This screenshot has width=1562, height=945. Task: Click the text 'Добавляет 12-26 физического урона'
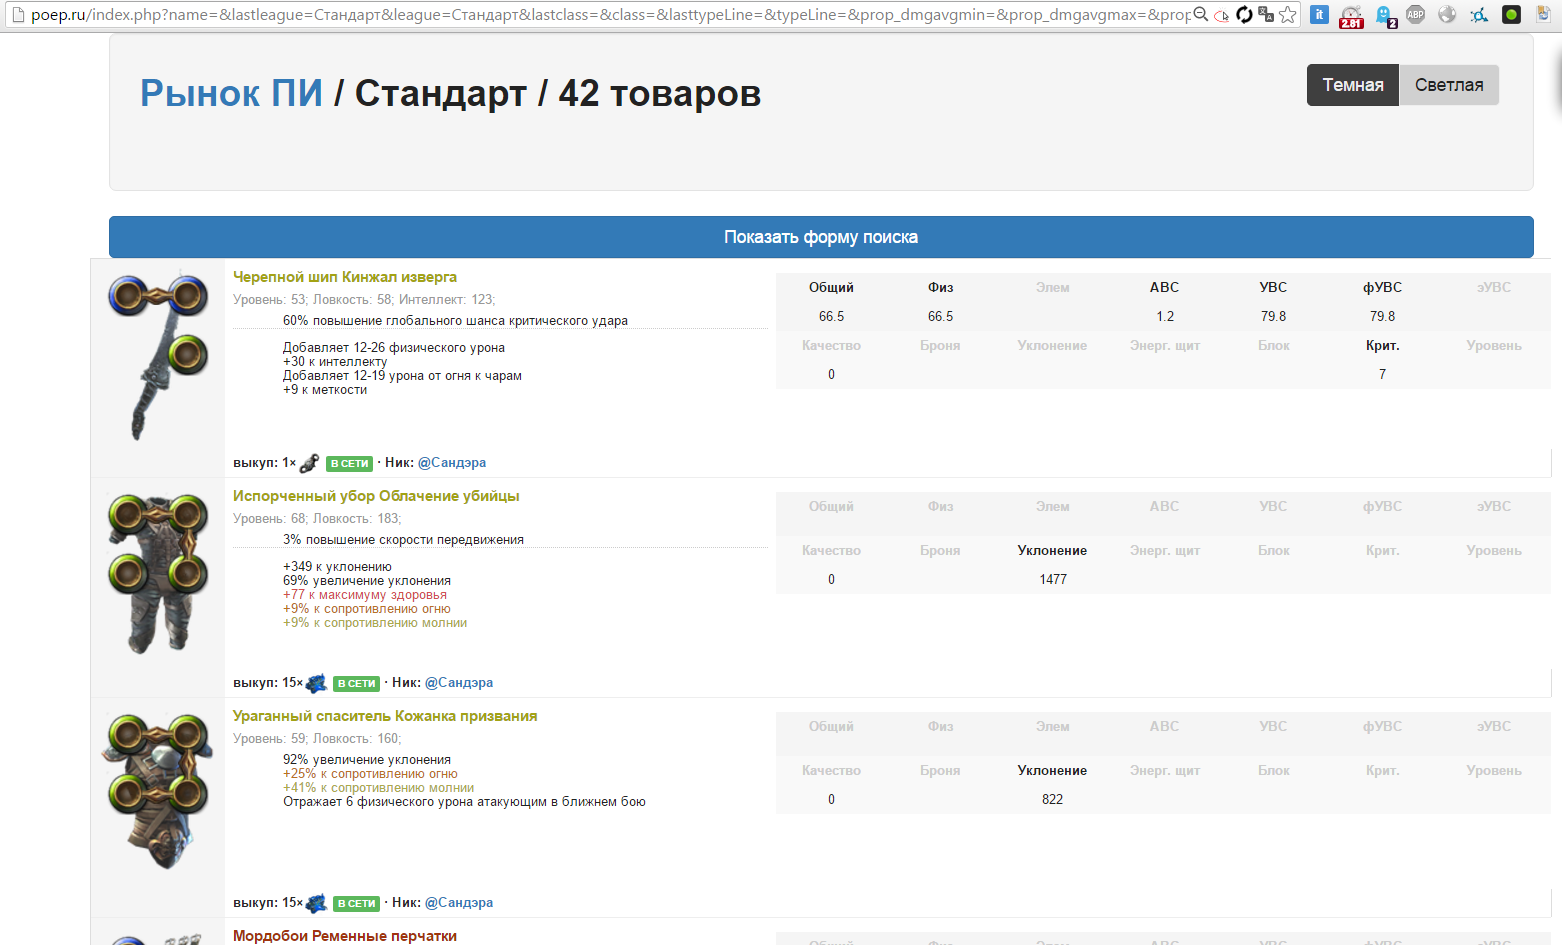(394, 348)
